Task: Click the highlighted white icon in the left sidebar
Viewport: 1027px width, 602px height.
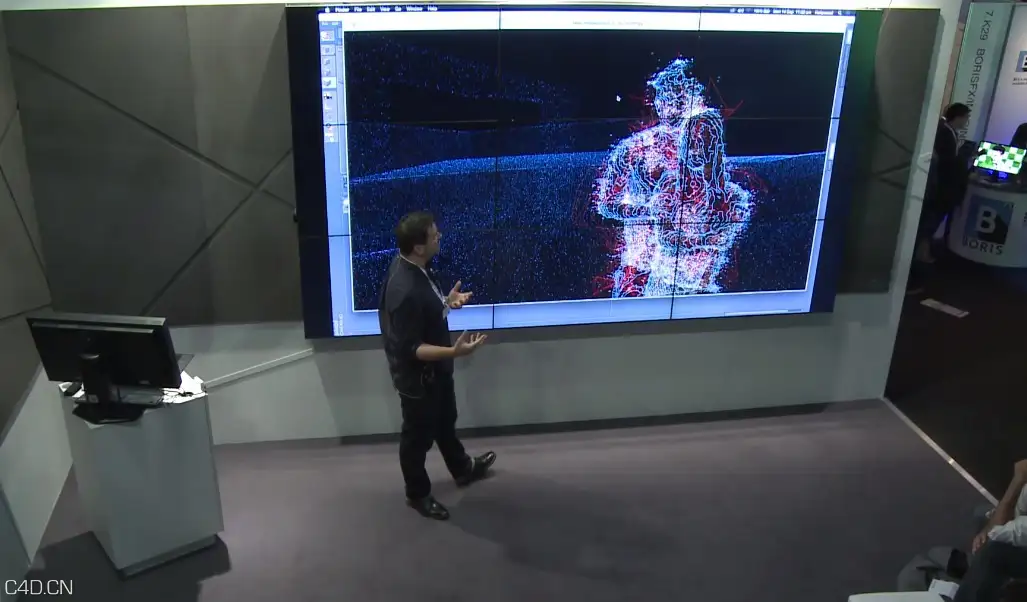Action: pos(329,83)
